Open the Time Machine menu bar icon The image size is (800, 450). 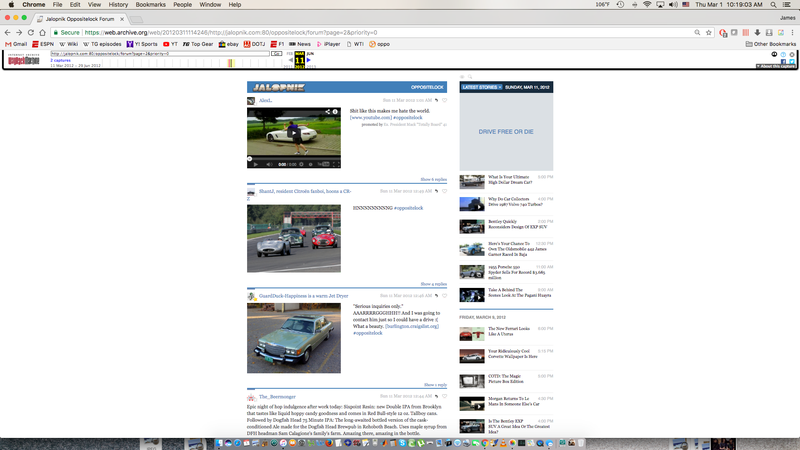click(x=620, y=5)
